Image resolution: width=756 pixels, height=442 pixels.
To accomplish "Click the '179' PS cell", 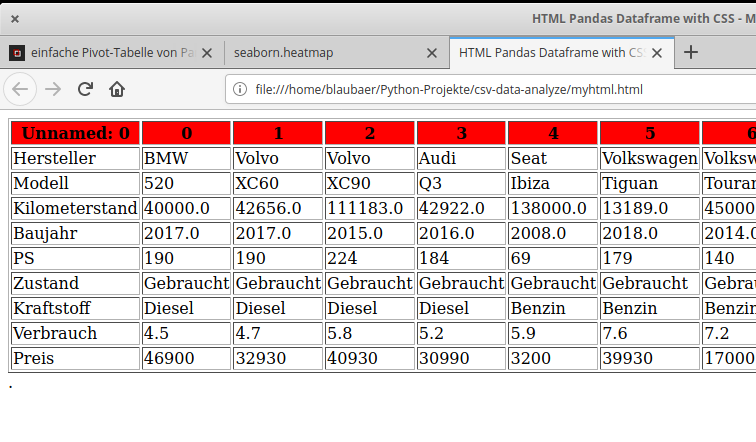I will point(650,258).
